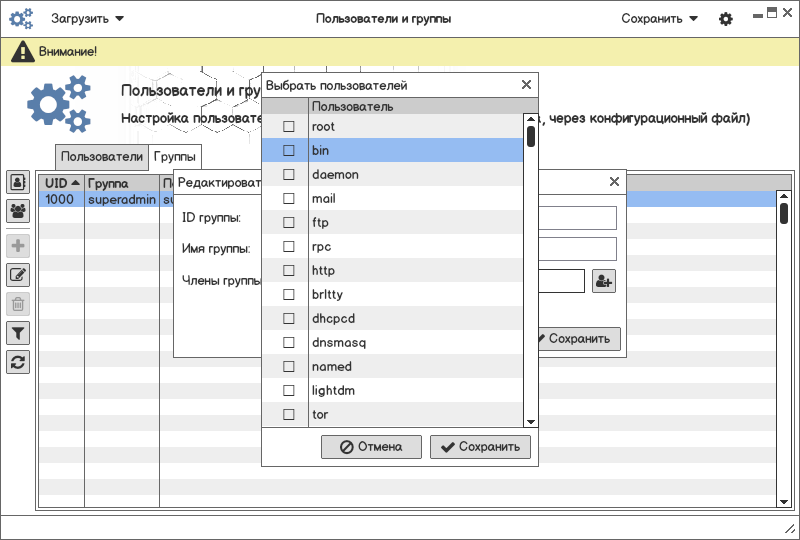Click the add-user icon beside group members field
This screenshot has width=800, height=540.
(x=603, y=282)
